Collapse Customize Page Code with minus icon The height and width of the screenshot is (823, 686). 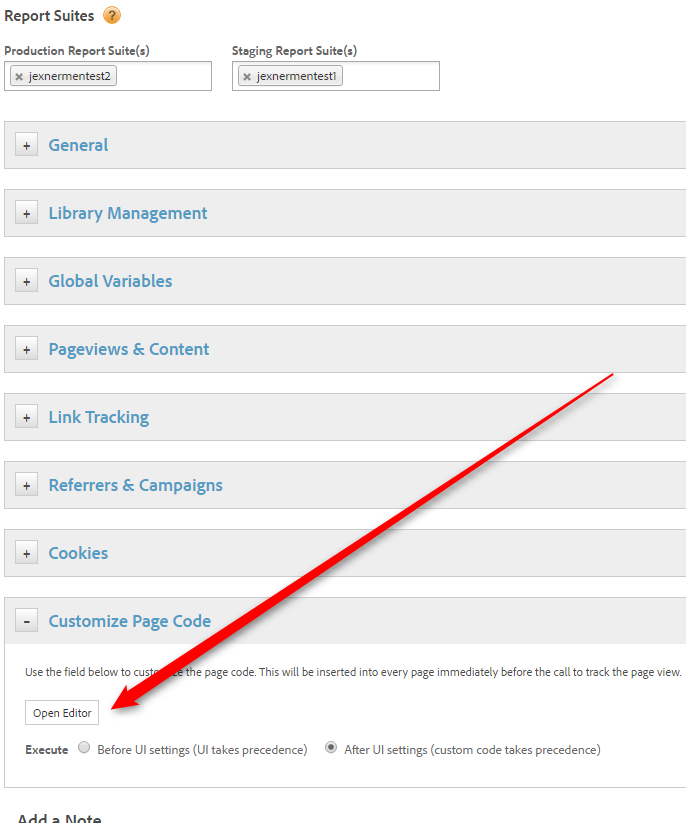(26, 621)
